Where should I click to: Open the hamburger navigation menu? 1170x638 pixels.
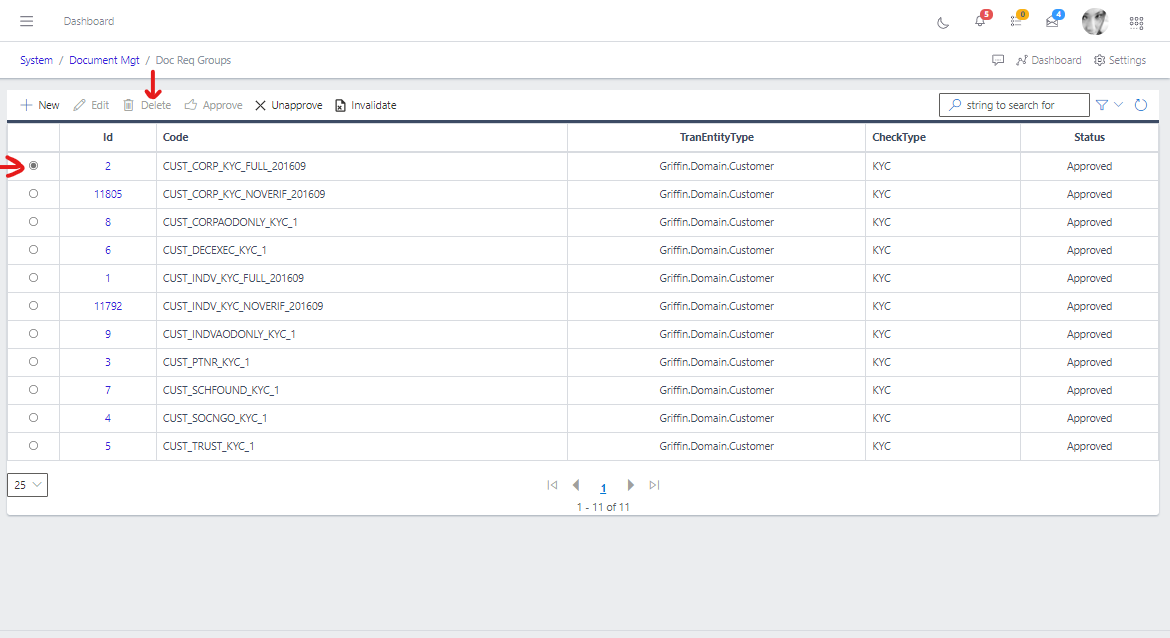click(27, 21)
